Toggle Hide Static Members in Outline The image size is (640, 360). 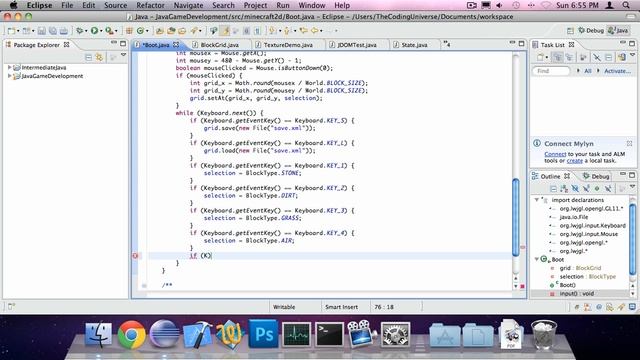point(586,189)
